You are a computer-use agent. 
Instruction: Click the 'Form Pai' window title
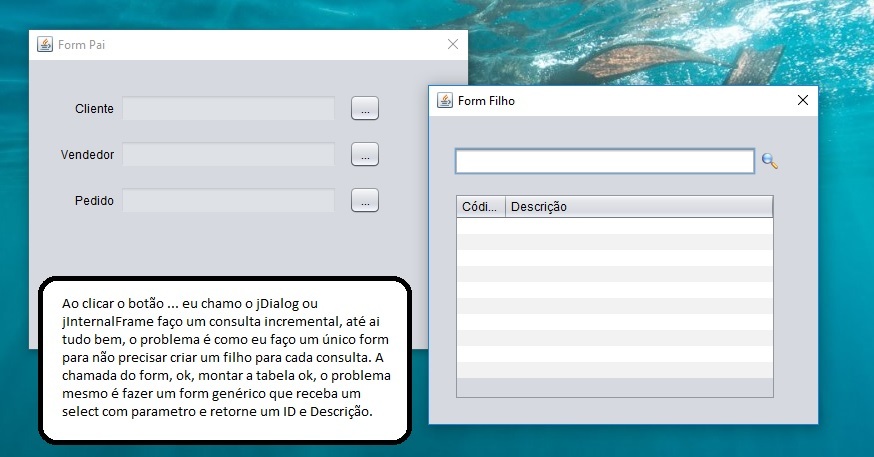tap(81, 45)
